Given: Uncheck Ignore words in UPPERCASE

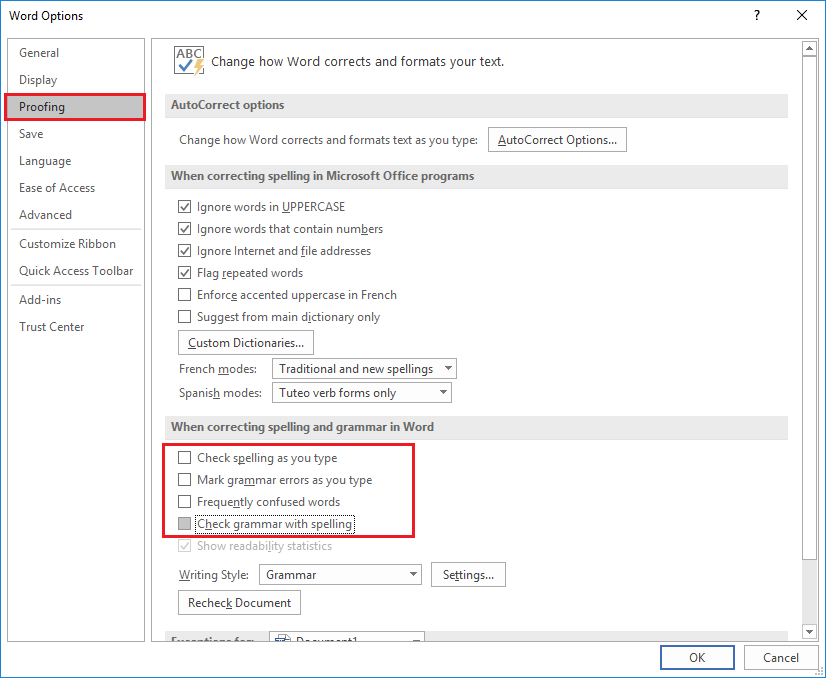Looking at the screenshot, I should tap(184, 207).
